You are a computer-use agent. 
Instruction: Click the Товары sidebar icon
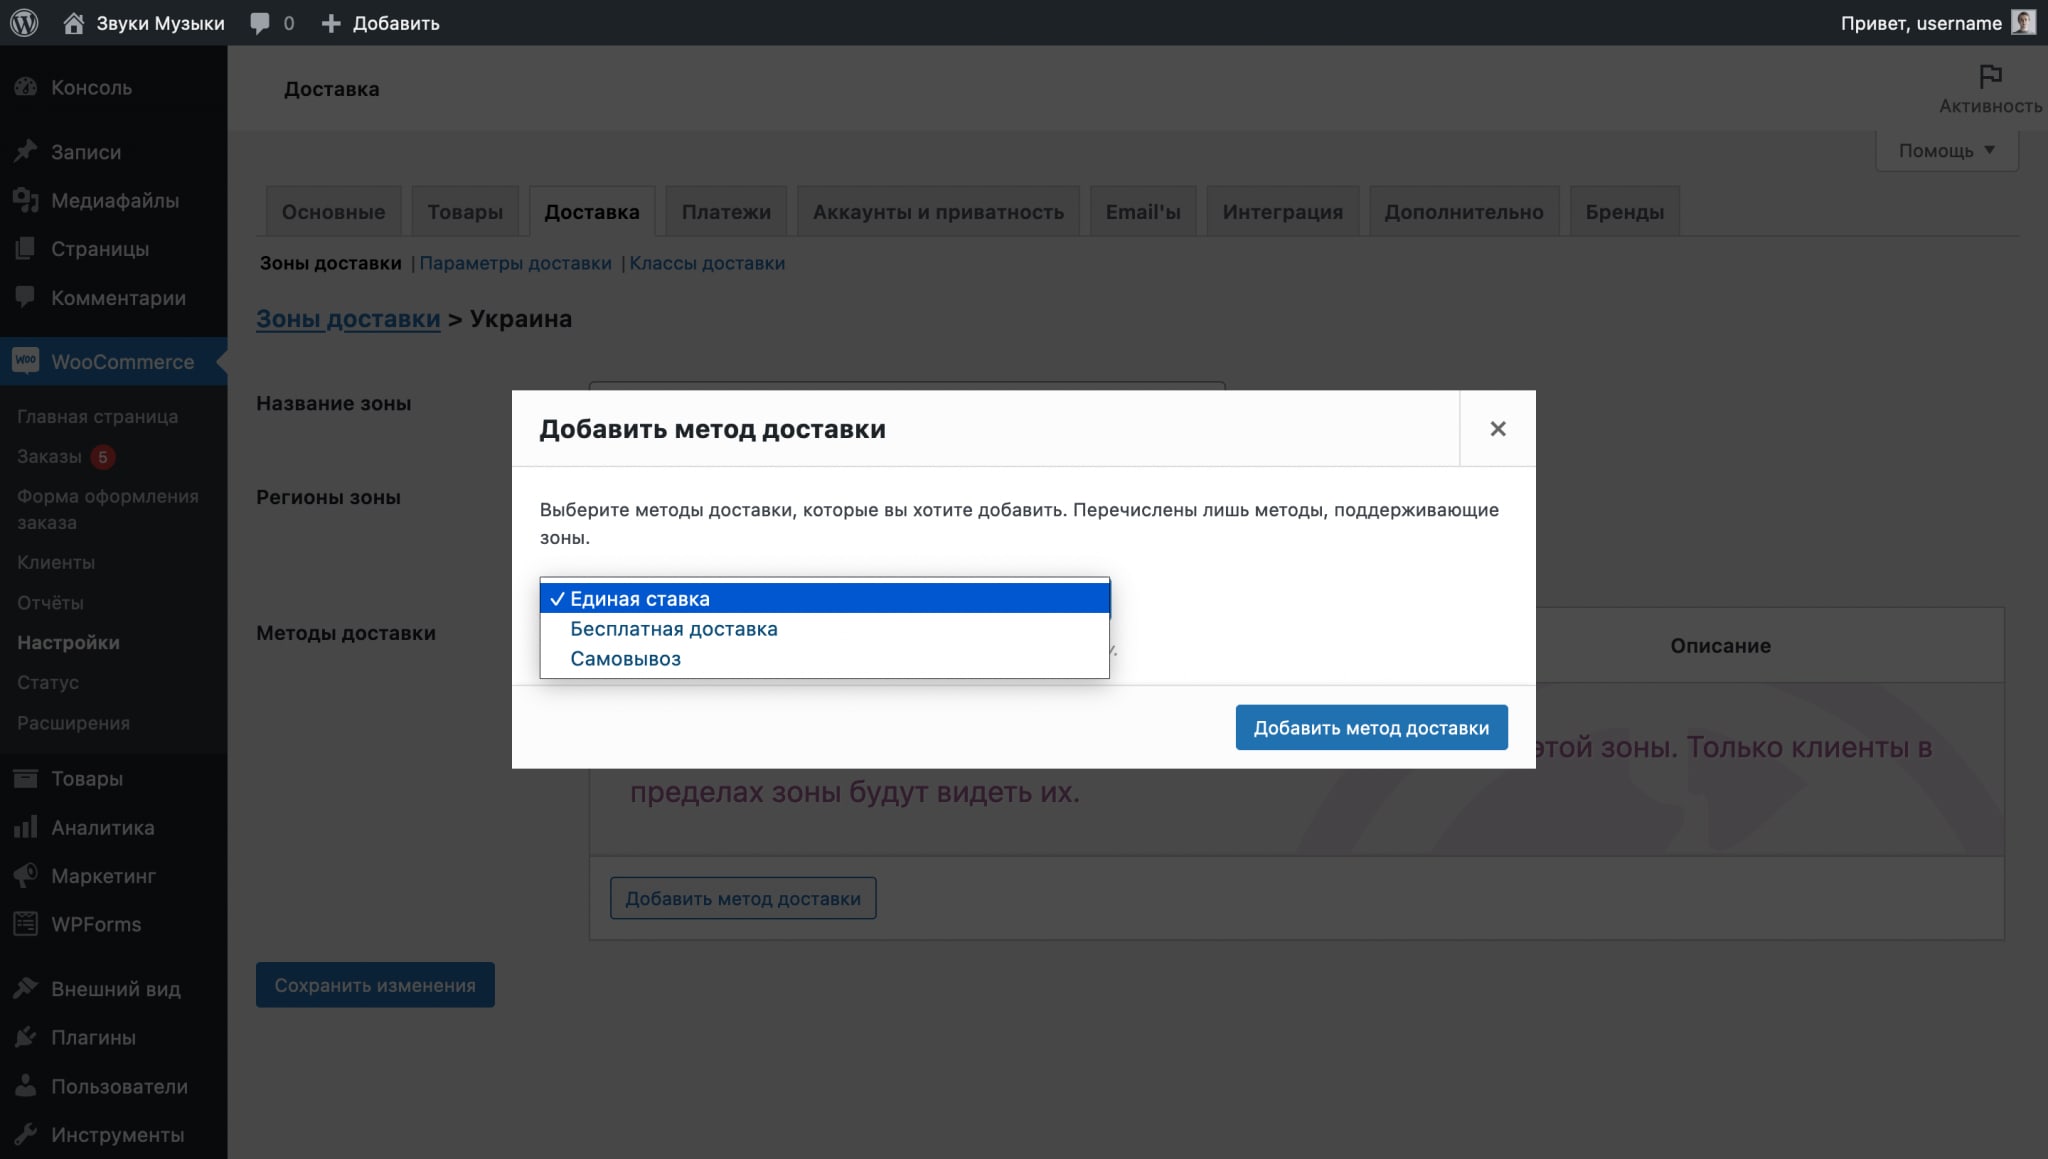(x=26, y=778)
